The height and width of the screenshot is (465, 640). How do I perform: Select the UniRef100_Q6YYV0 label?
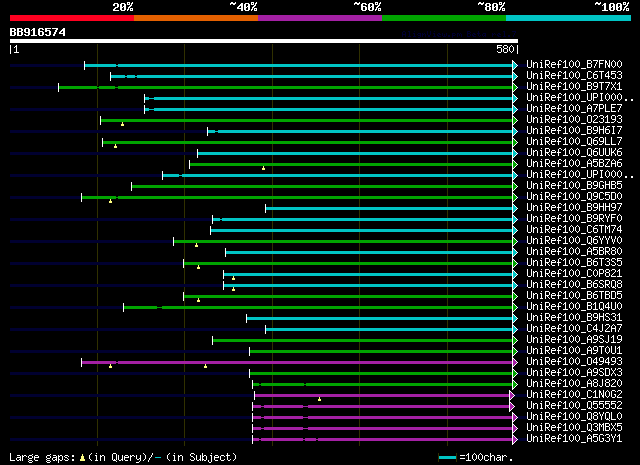(x=574, y=240)
